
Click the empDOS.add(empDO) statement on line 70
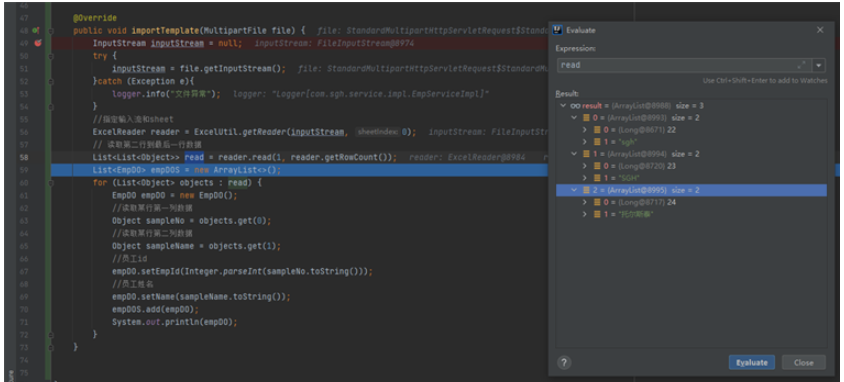(x=155, y=309)
